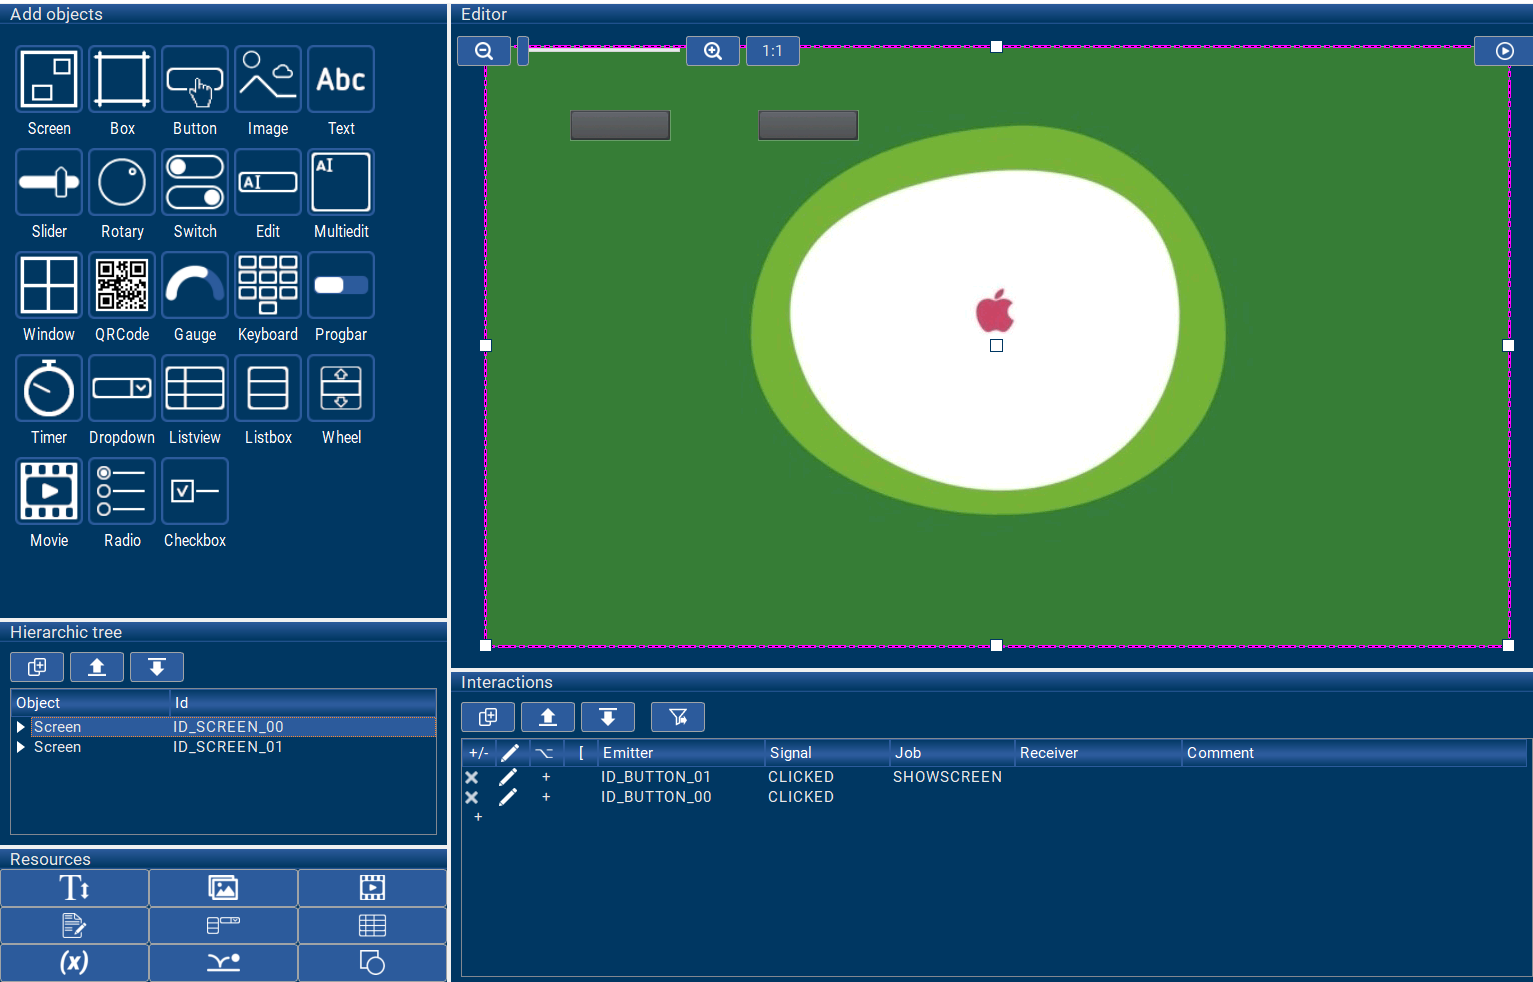
Task: Open the styles resource
Action: coord(223,925)
